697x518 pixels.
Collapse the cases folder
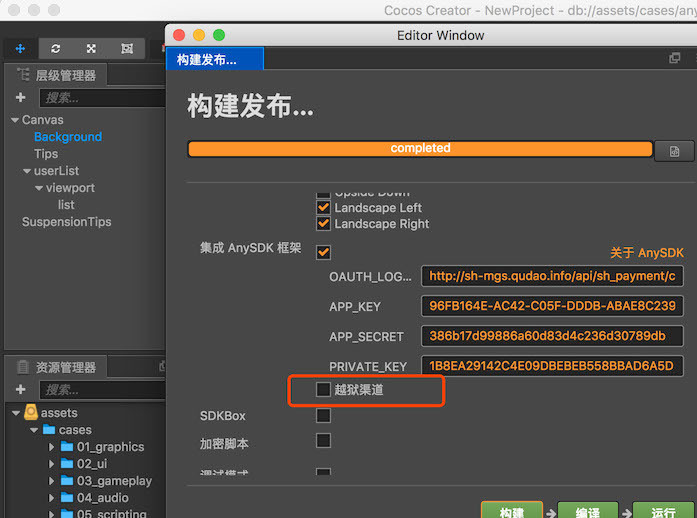click(x=34, y=430)
